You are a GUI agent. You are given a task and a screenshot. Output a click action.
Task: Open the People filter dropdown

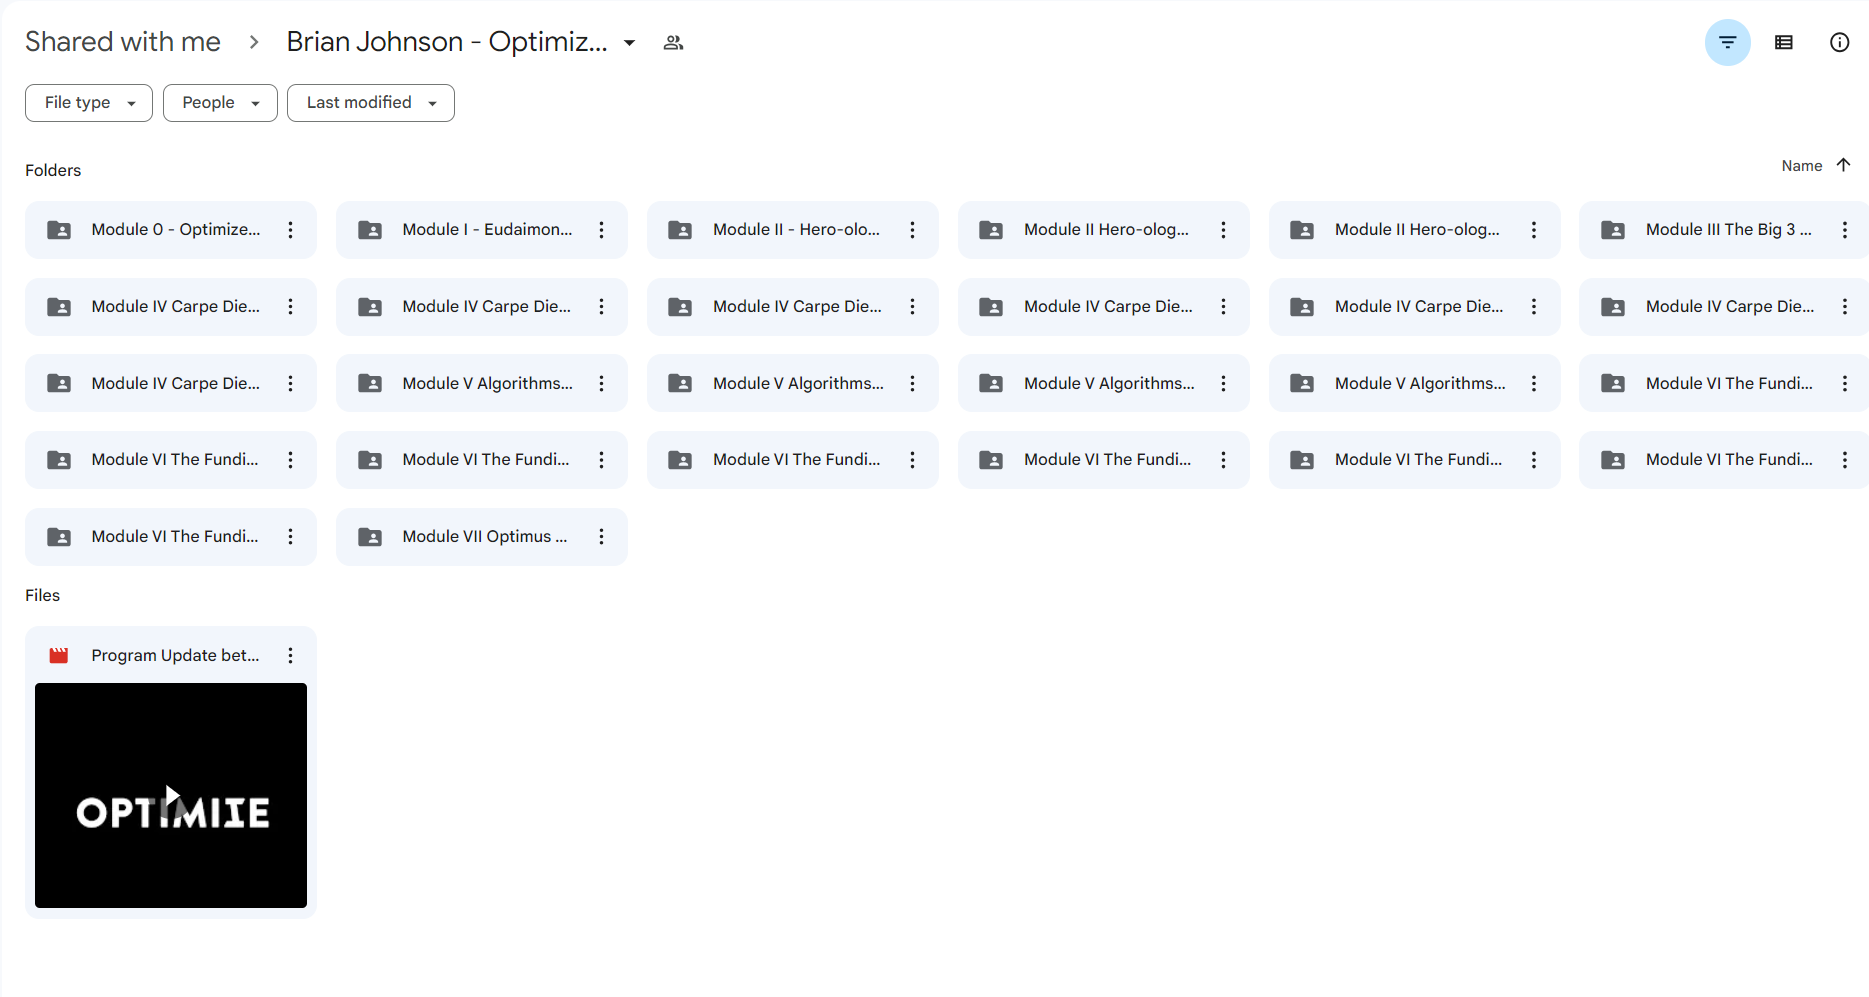[x=220, y=103]
